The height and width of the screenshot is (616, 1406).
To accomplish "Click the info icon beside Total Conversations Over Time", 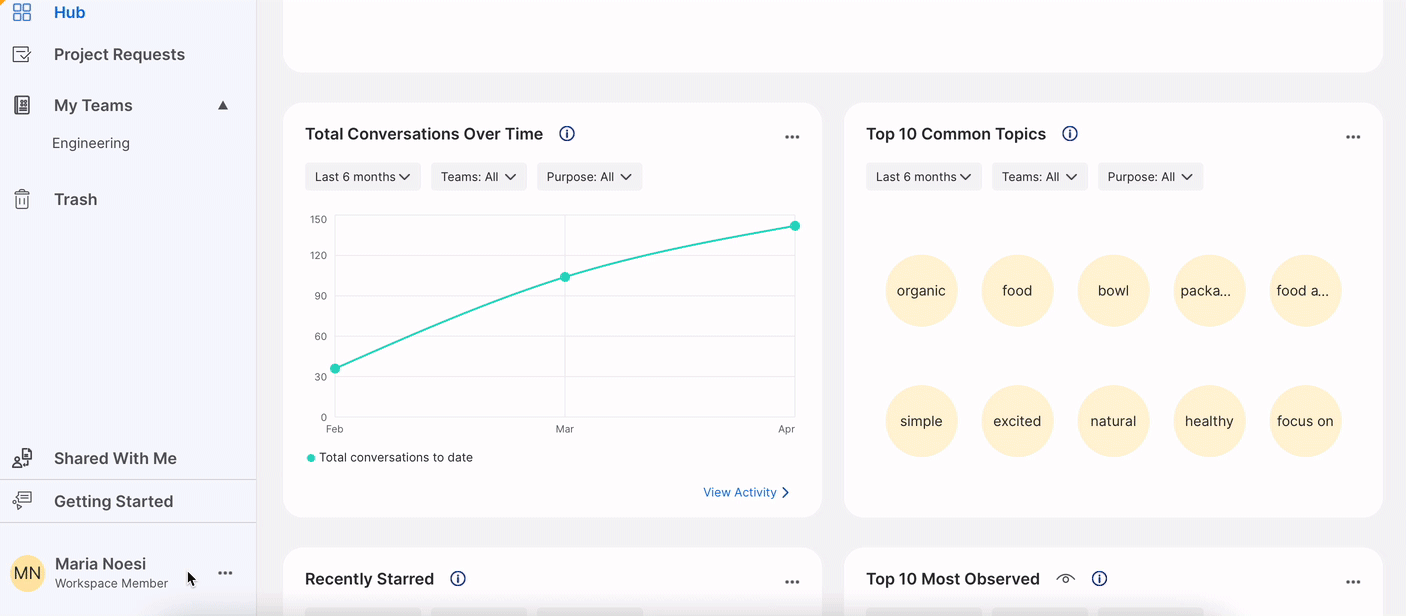I will coord(567,134).
